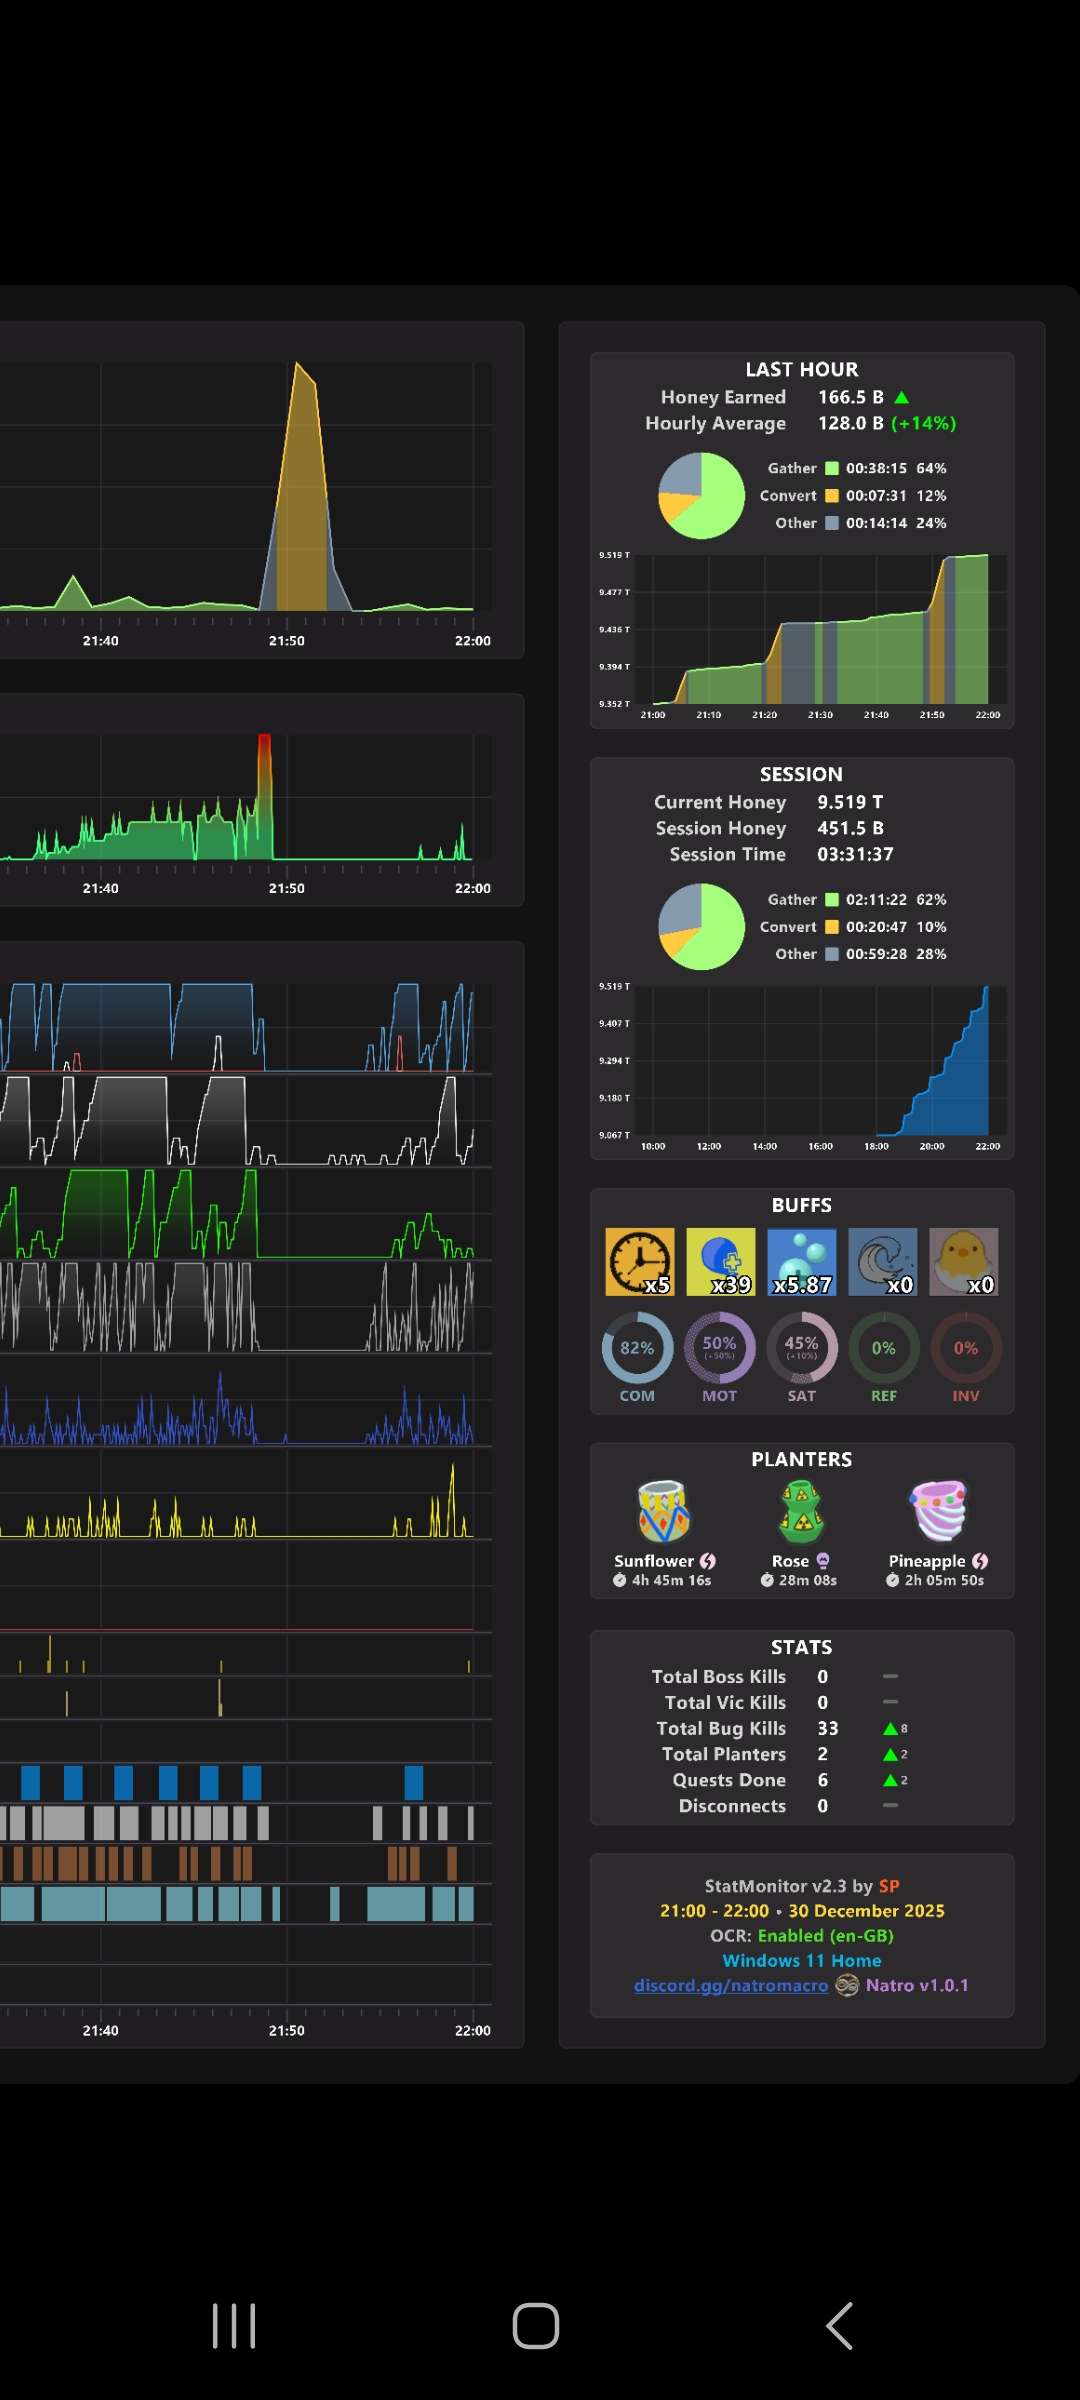
Task: Tap the Android back arrow
Action: (x=839, y=2326)
